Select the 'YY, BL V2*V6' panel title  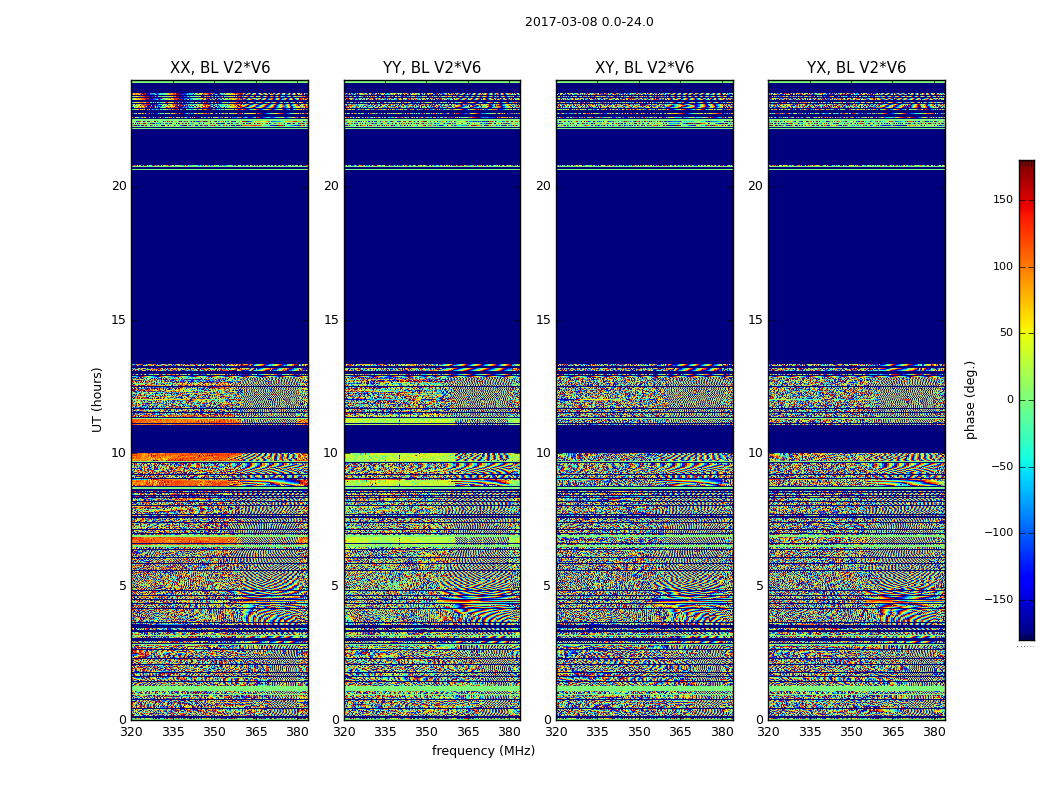(x=432, y=68)
